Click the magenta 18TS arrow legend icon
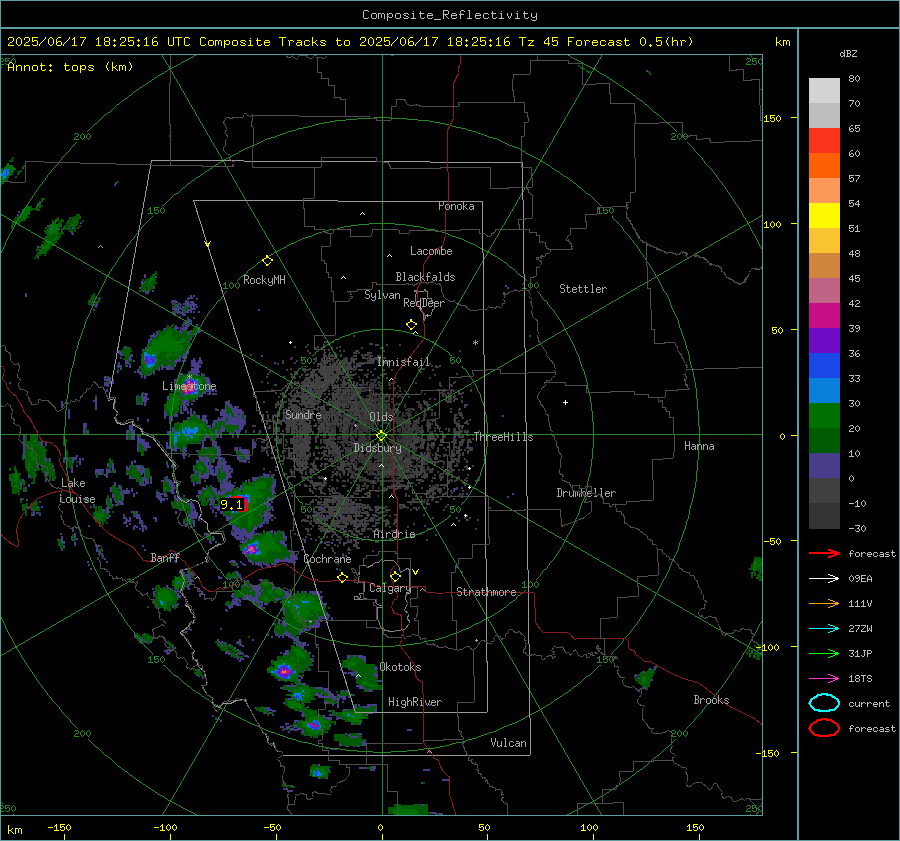This screenshot has height=841, width=900. [x=824, y=679]
